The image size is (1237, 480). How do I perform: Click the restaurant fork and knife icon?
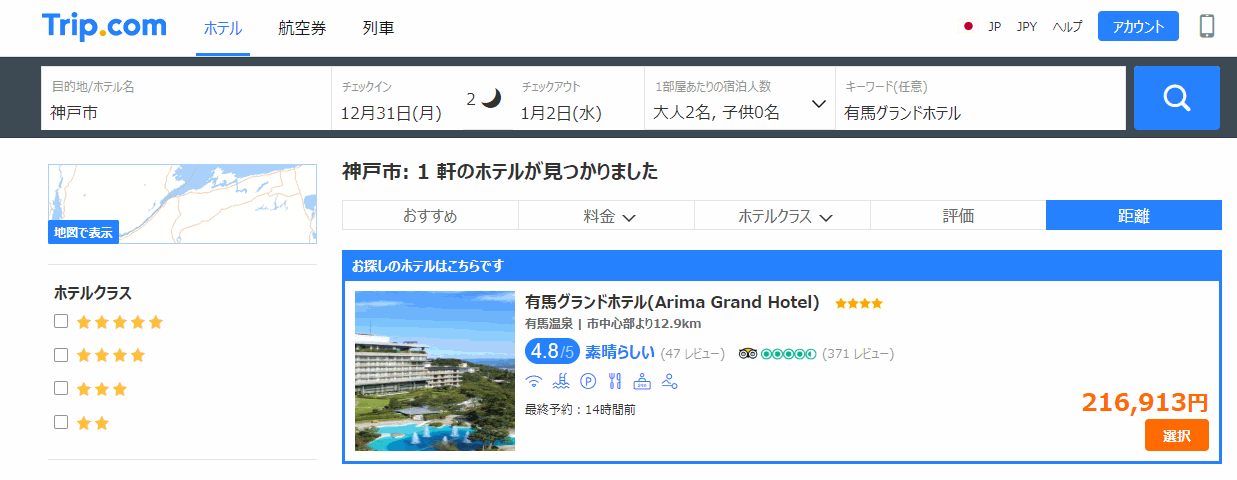coord(615,381)
